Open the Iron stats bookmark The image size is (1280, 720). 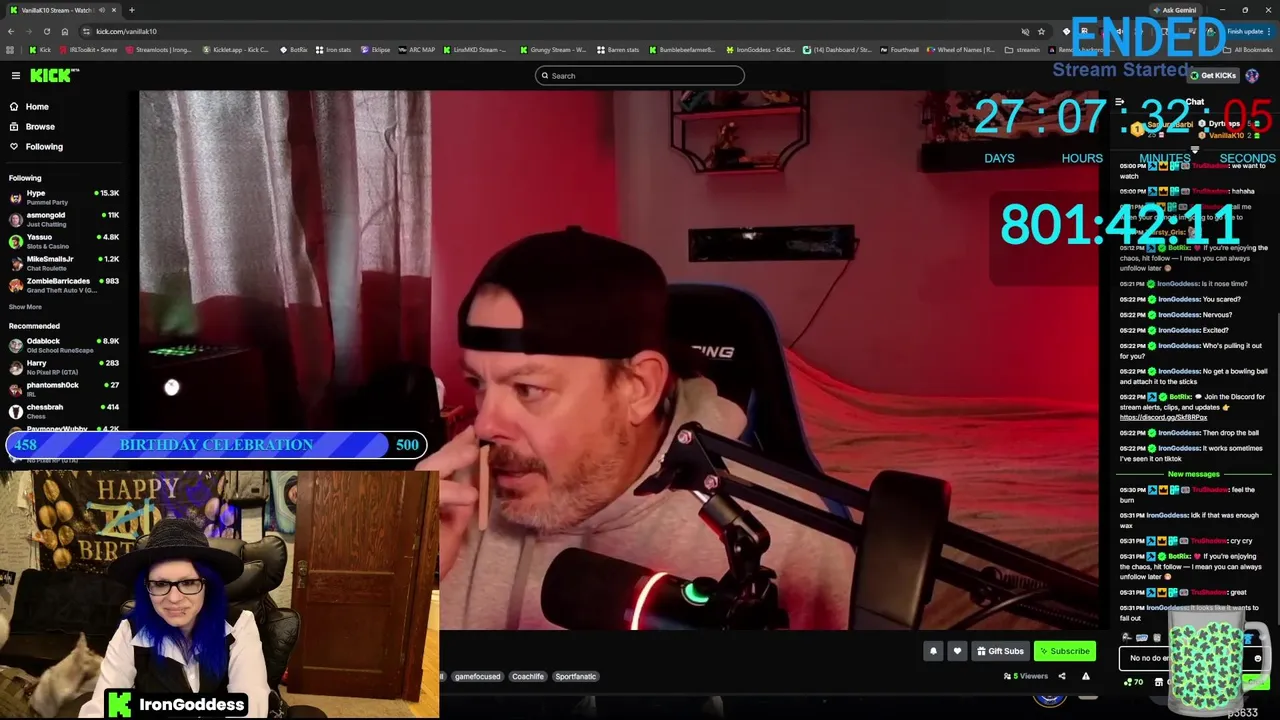[334, 50]
